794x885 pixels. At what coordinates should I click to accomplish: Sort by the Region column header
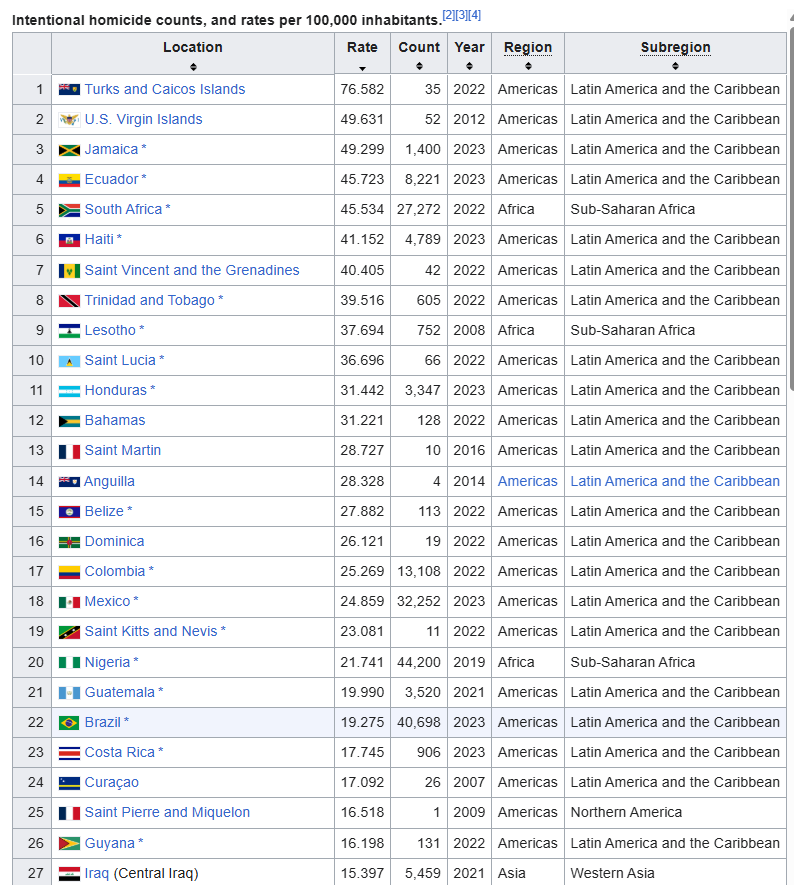point(527,54)
